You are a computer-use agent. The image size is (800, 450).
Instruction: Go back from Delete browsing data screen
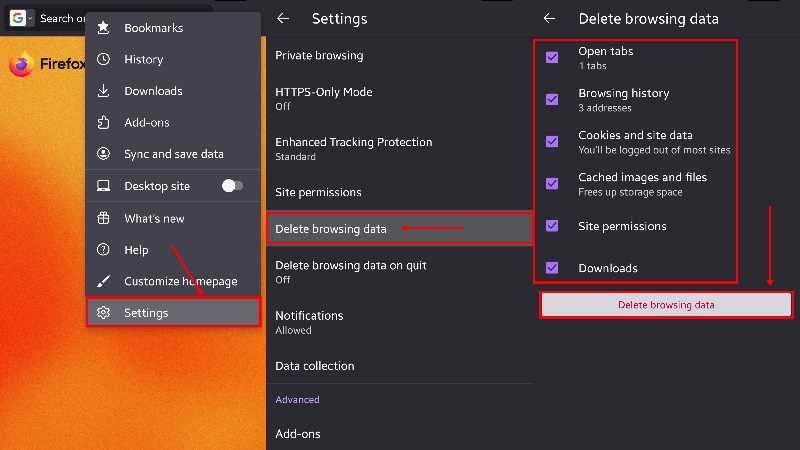(549, 18)
